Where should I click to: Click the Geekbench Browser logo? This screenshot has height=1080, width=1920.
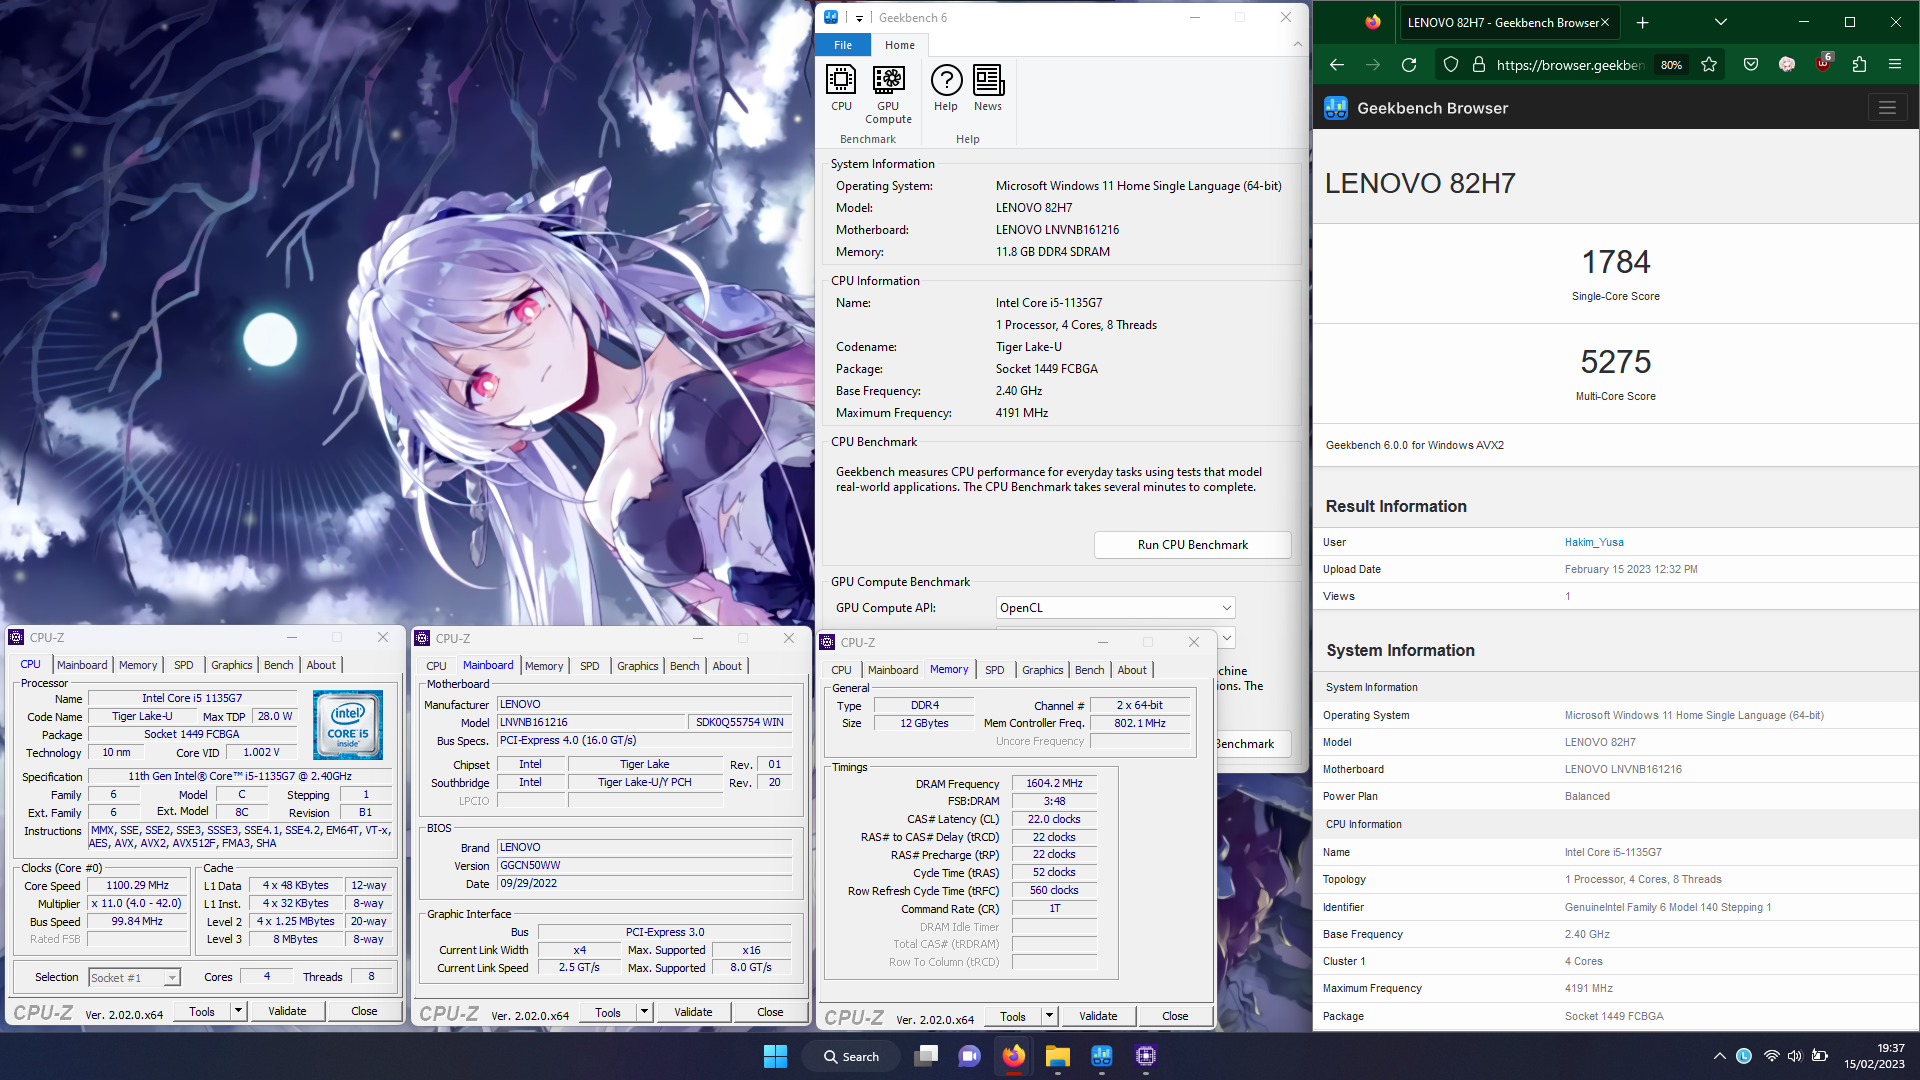coord(1336,108)
